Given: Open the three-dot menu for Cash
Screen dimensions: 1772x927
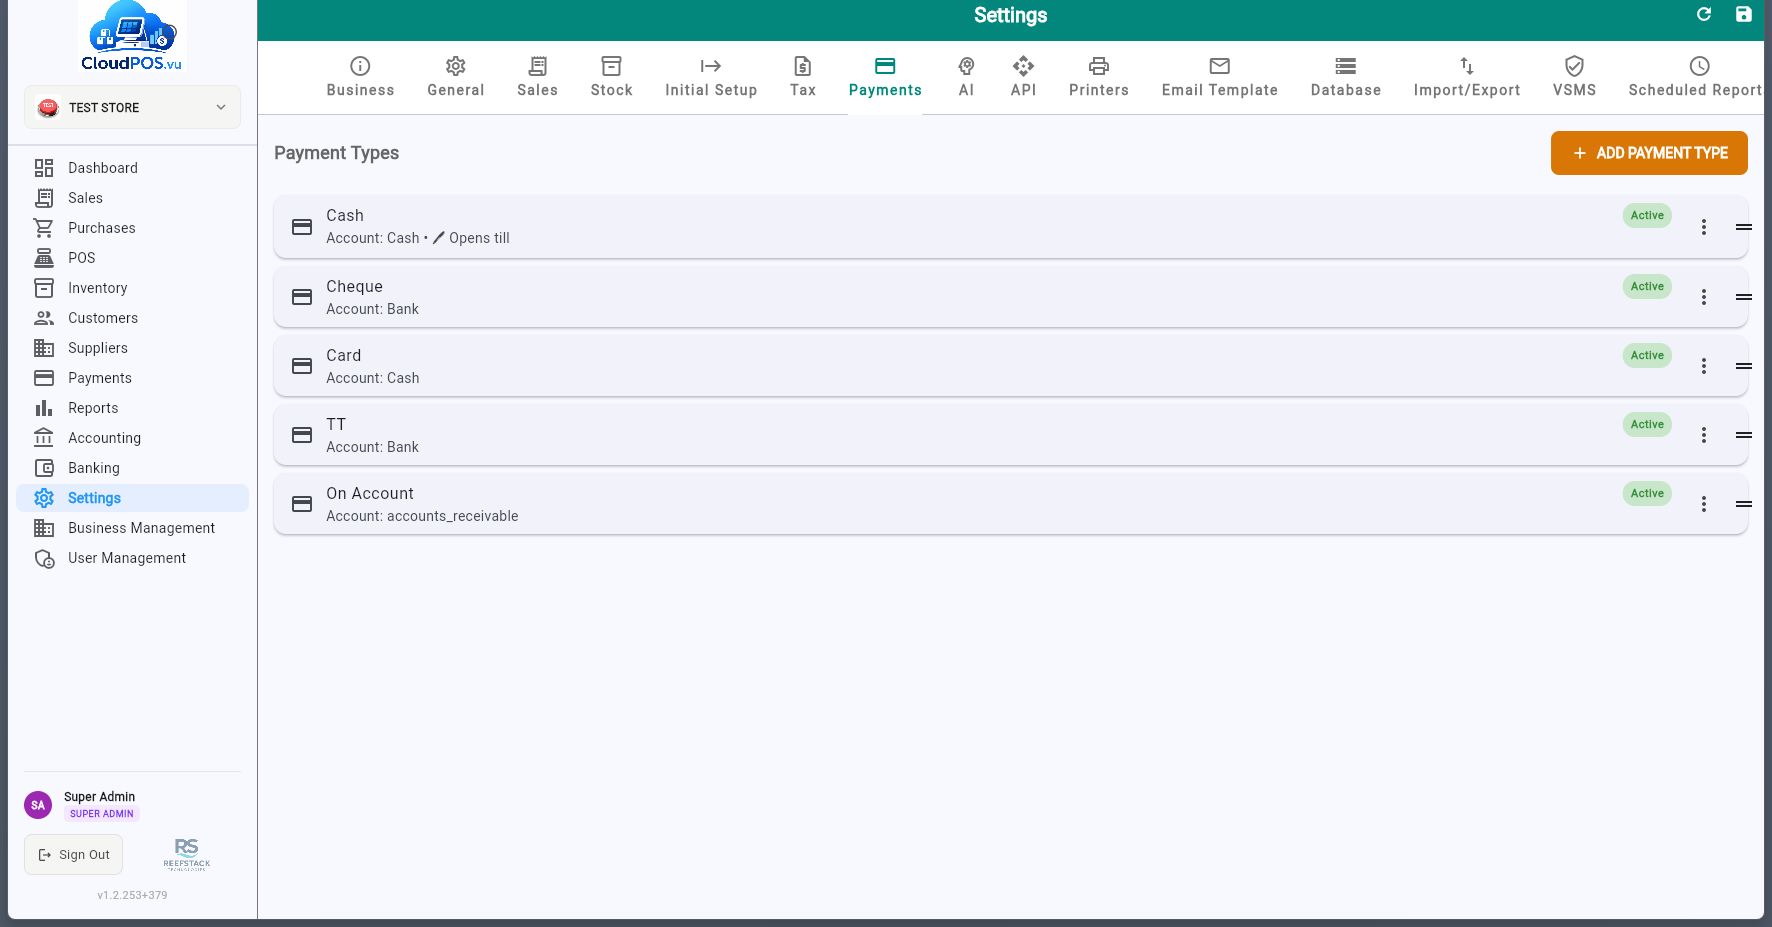Looking at the screenshot, I should coord(1704,227).
